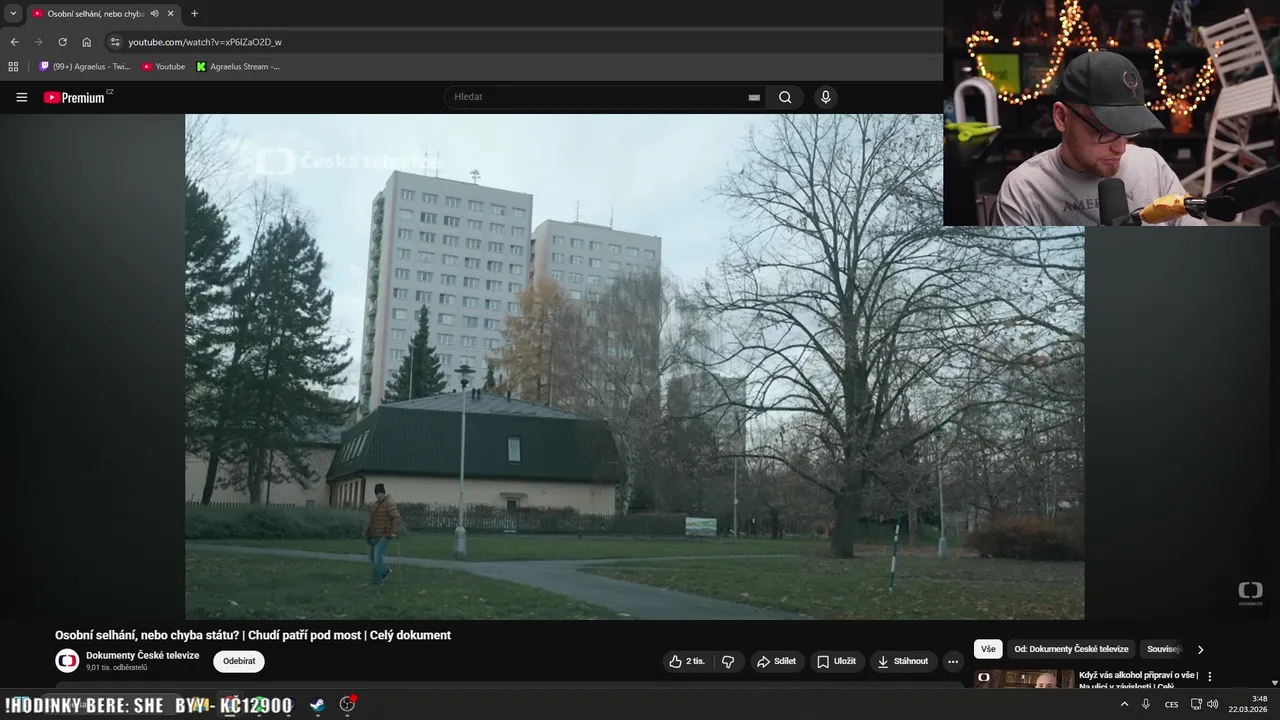This screenshot has width=1280, height=720.
Task: Open the Youtube bookmark
Action: (x=163, y=67)
